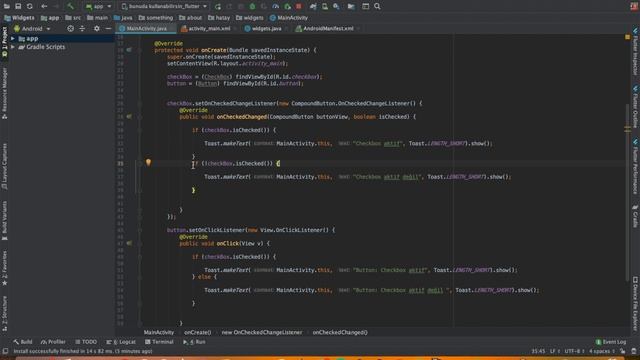Click the scroll-from-source target icon
Image resolution: width=640 pixels, height=360 pixels.
(71, 29)
